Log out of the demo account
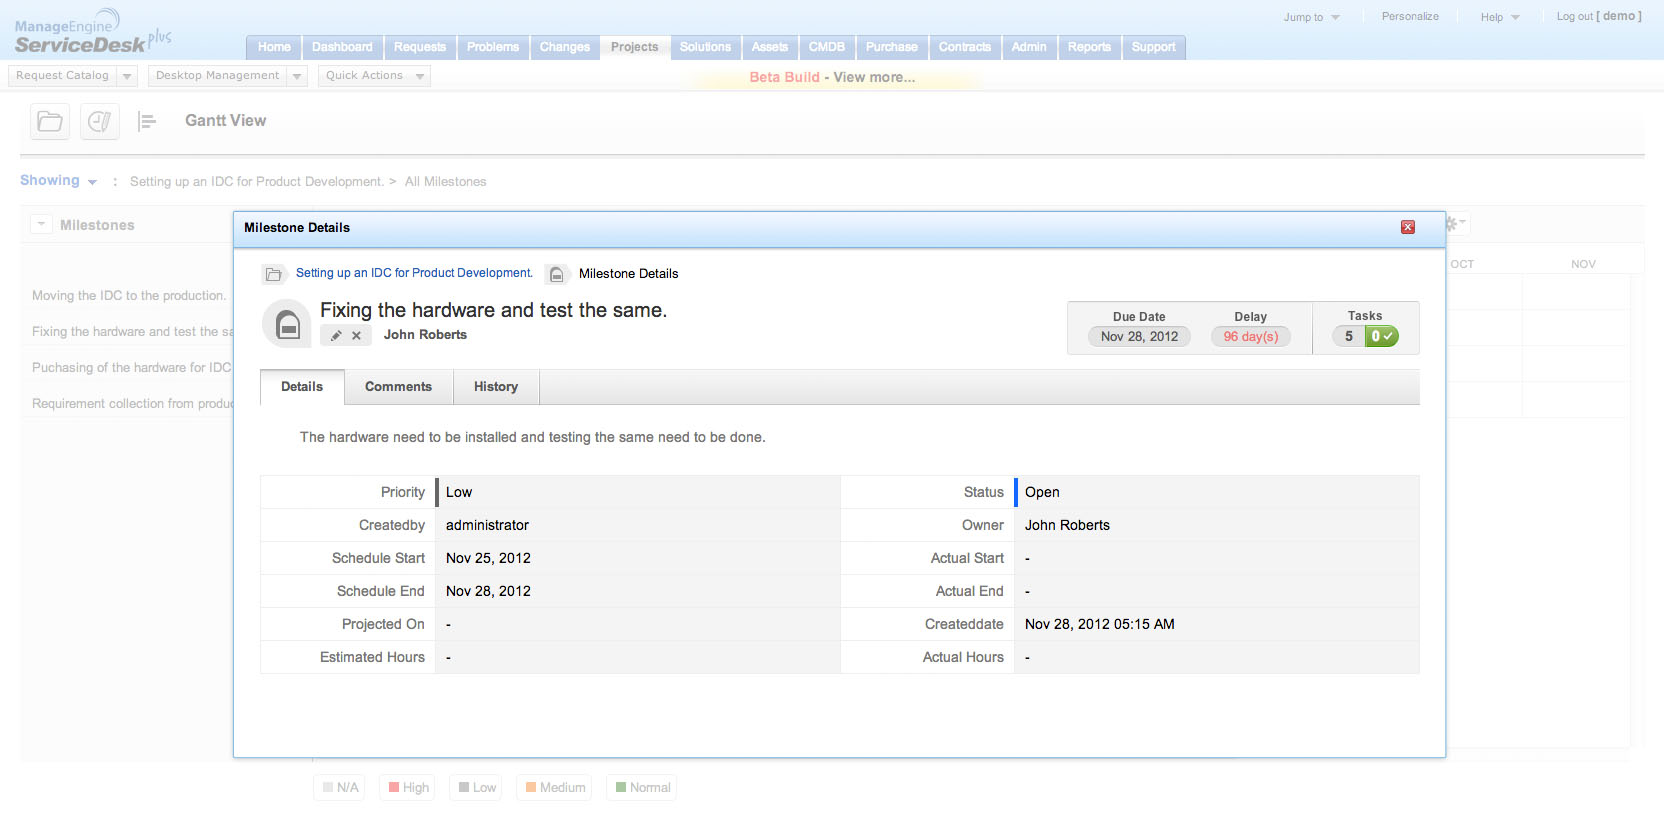Image resolution: width=1664 pixels, height=825 pixels. [1599, 16]
